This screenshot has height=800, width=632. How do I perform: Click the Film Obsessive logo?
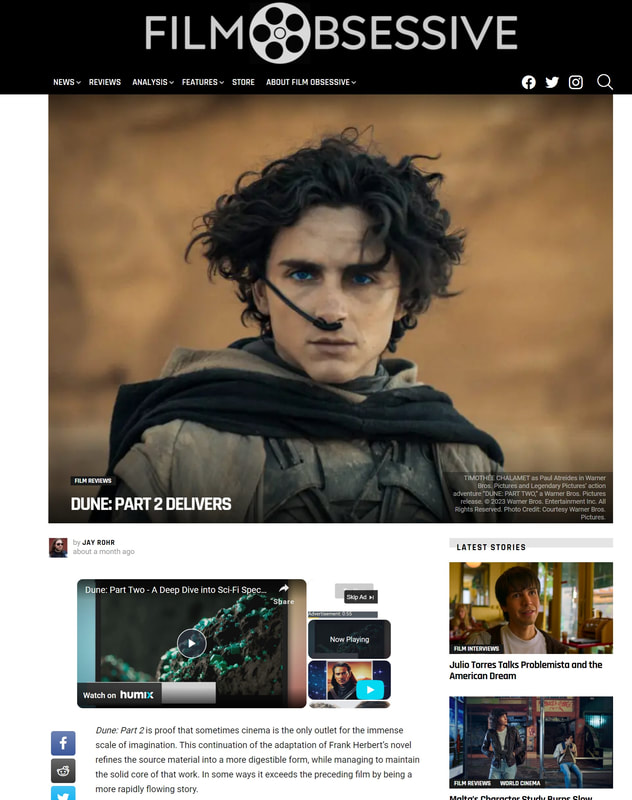coord(331,33)
